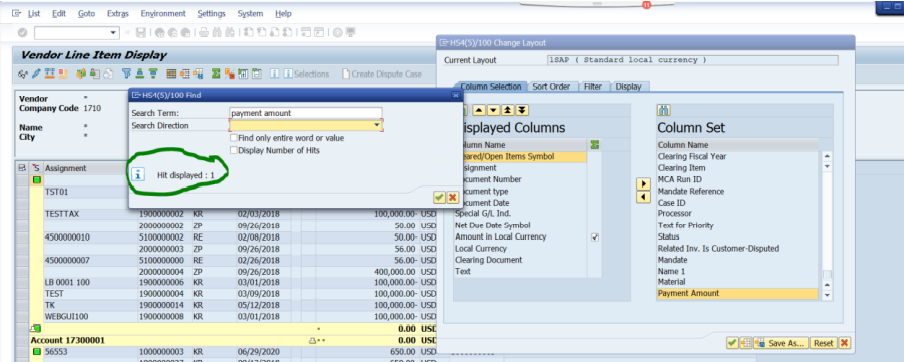Screen dimensions: 904x362
Task: Confirm Change Layout with green checkmark
Action: click(732, 343)
